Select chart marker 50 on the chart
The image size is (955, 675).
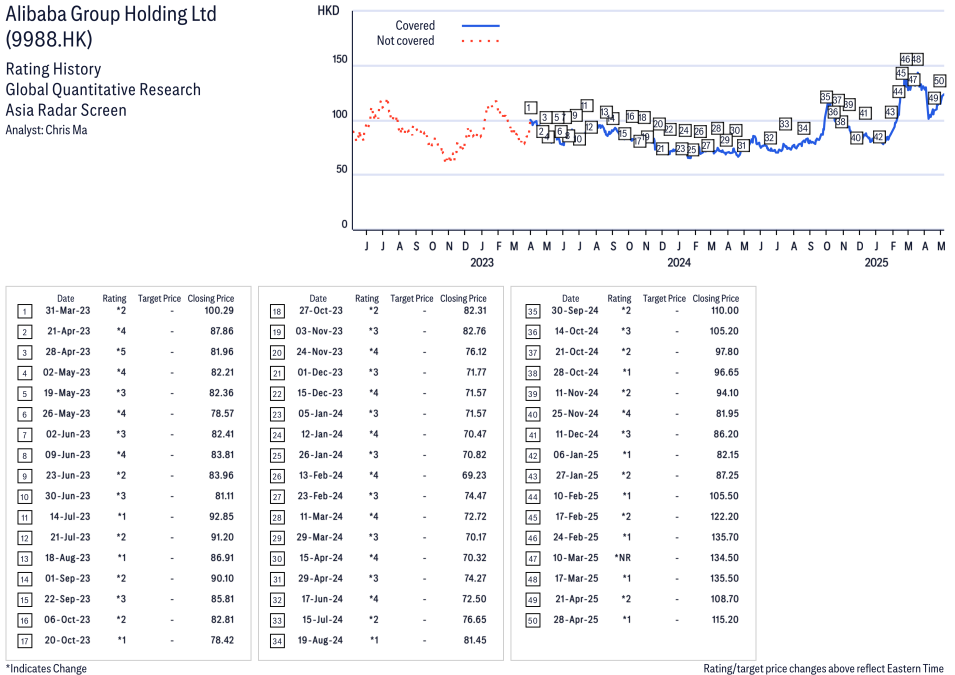[939, 80]
